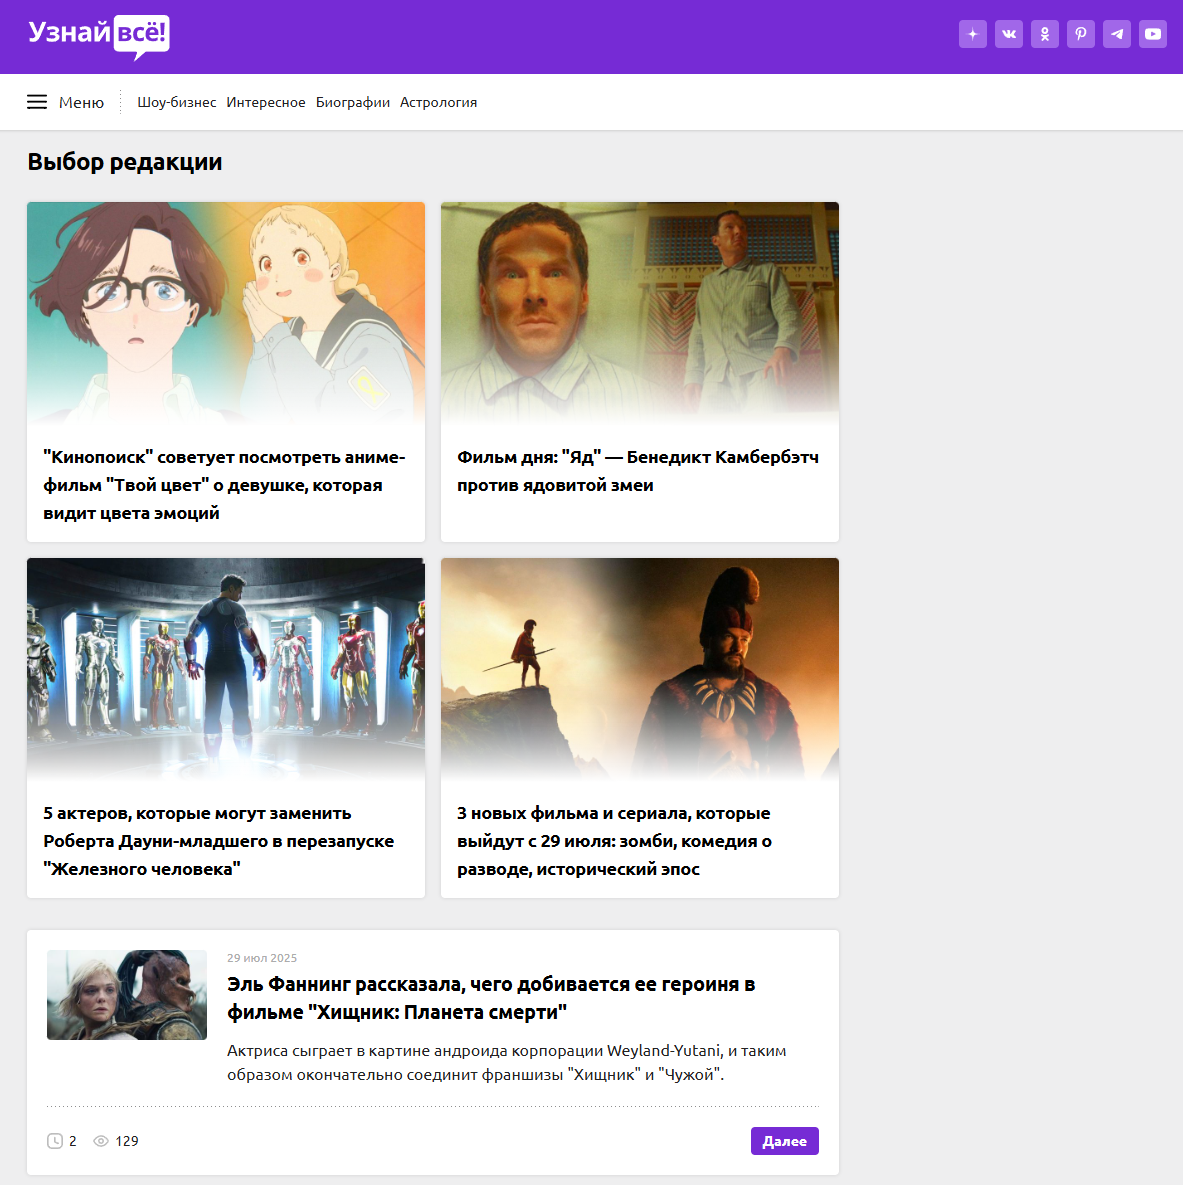Open the Elle Fanning Predator thumbnail
Image resolution: width=1183 pixels, height=1185 pixels.
(127, 995)
